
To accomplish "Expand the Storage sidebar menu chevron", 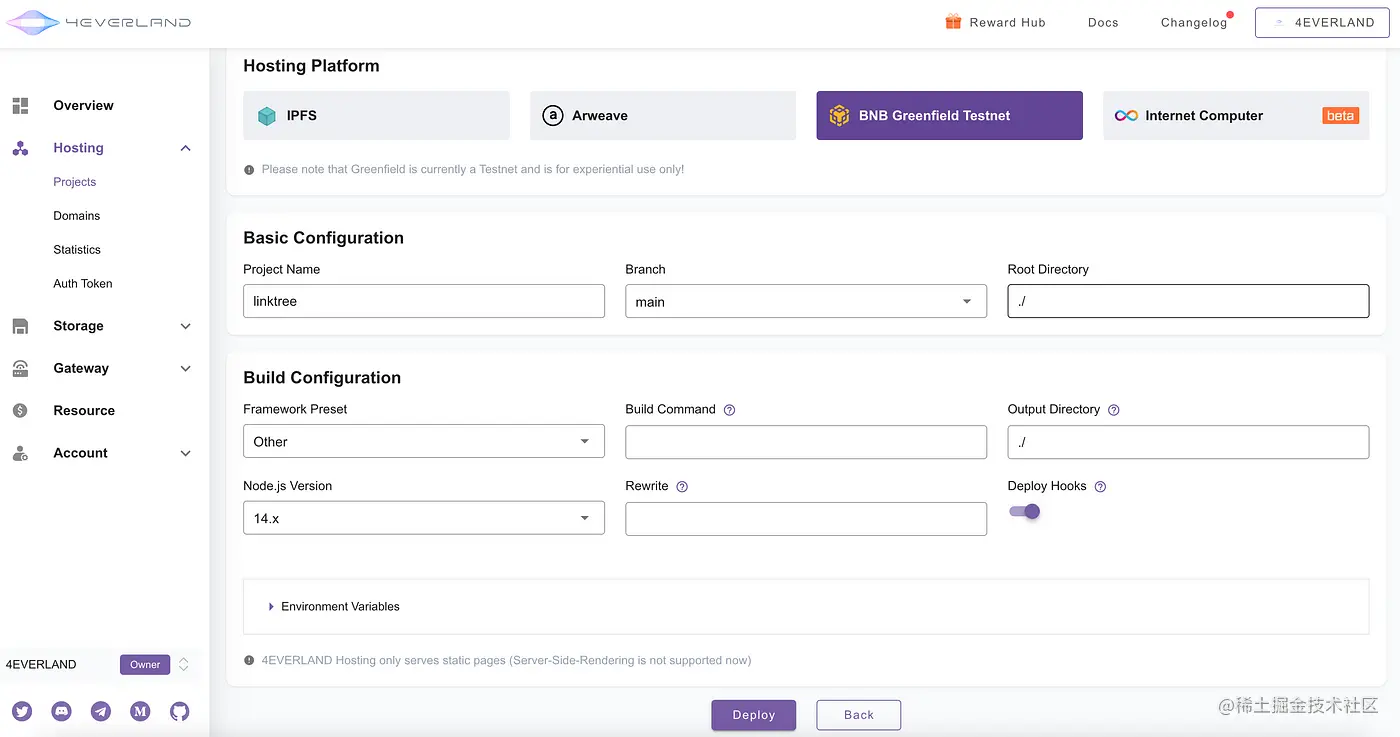I will tap(185, 326).
